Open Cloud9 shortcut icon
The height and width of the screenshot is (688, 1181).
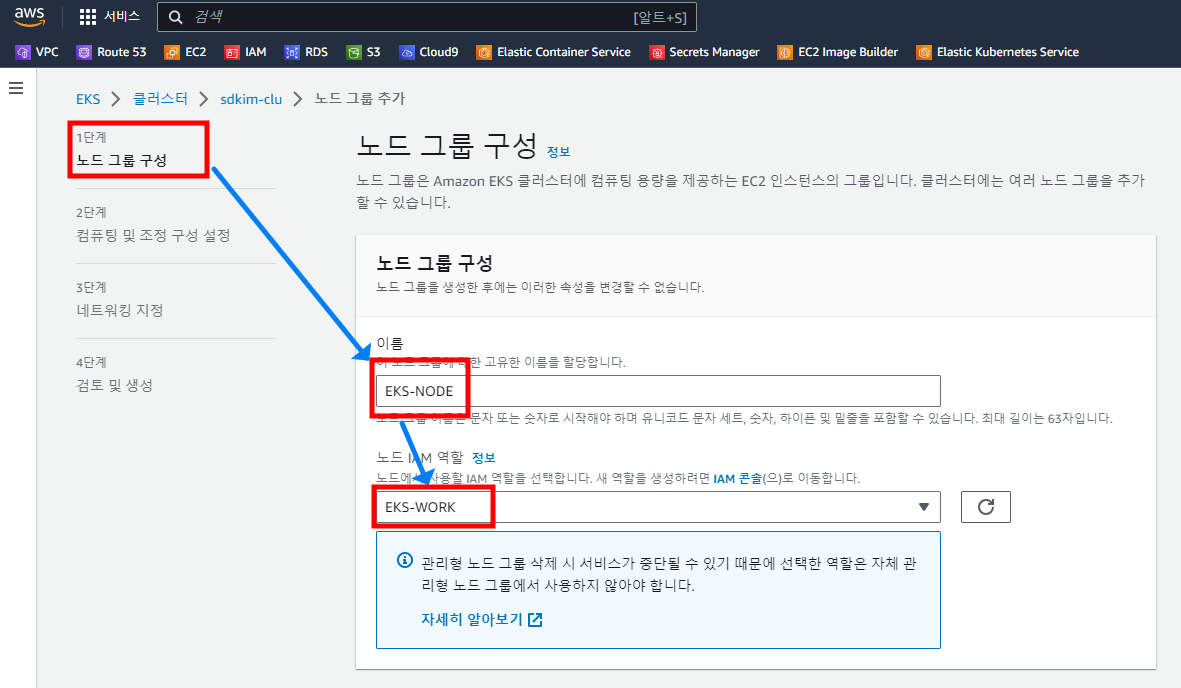pos(407,52)
